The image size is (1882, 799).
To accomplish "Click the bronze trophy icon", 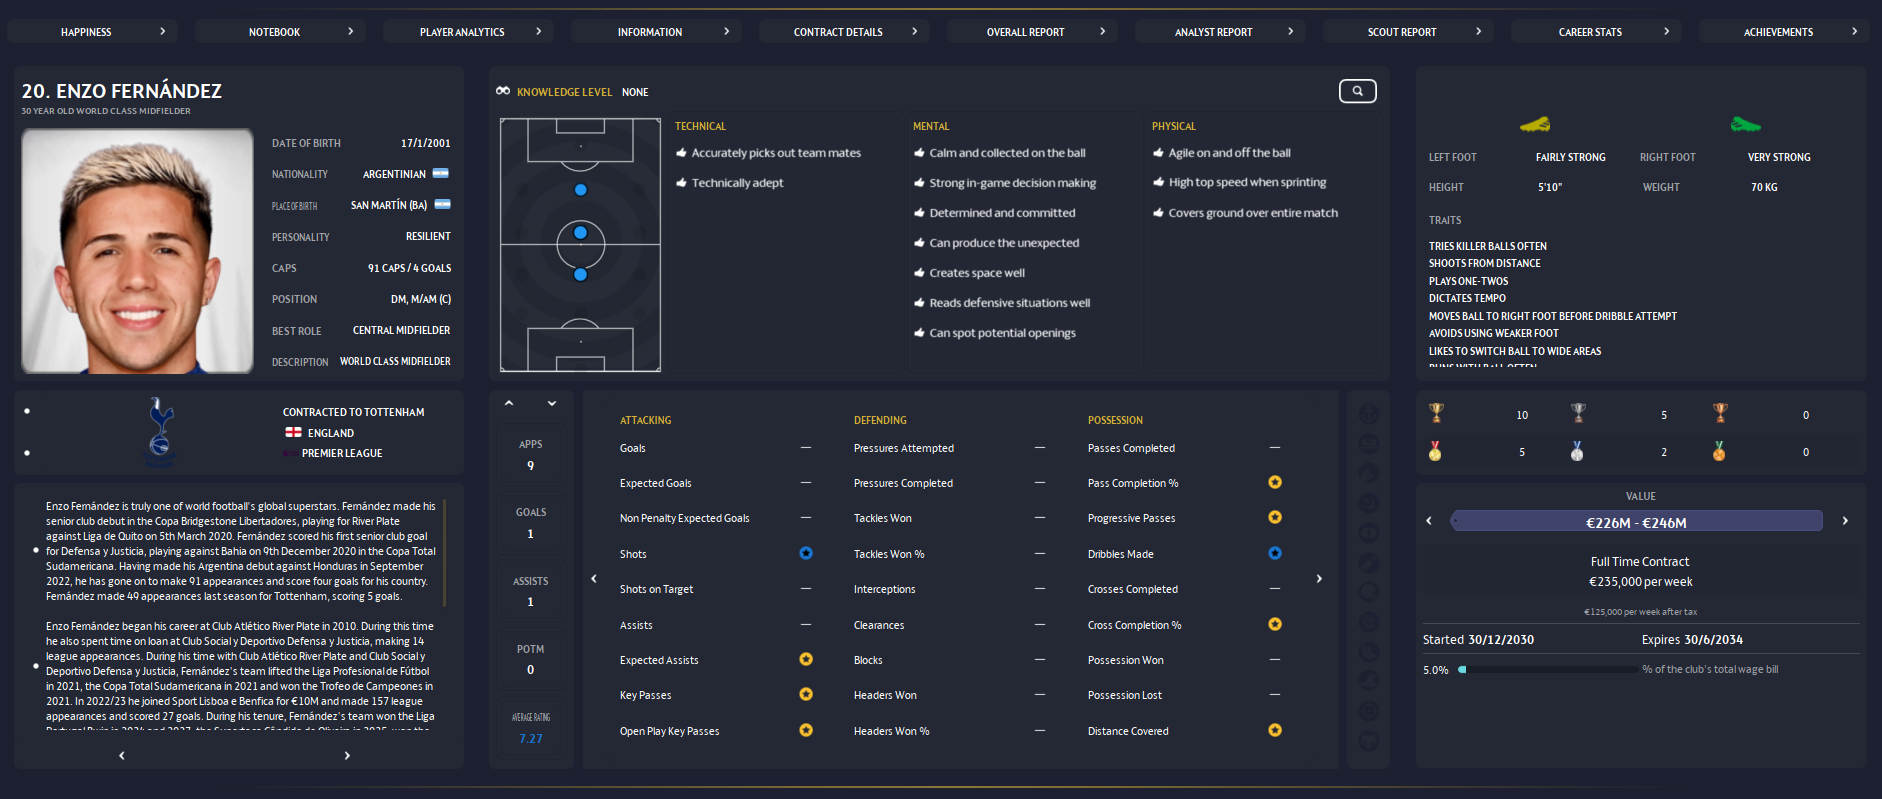I will pos(1720,412).
